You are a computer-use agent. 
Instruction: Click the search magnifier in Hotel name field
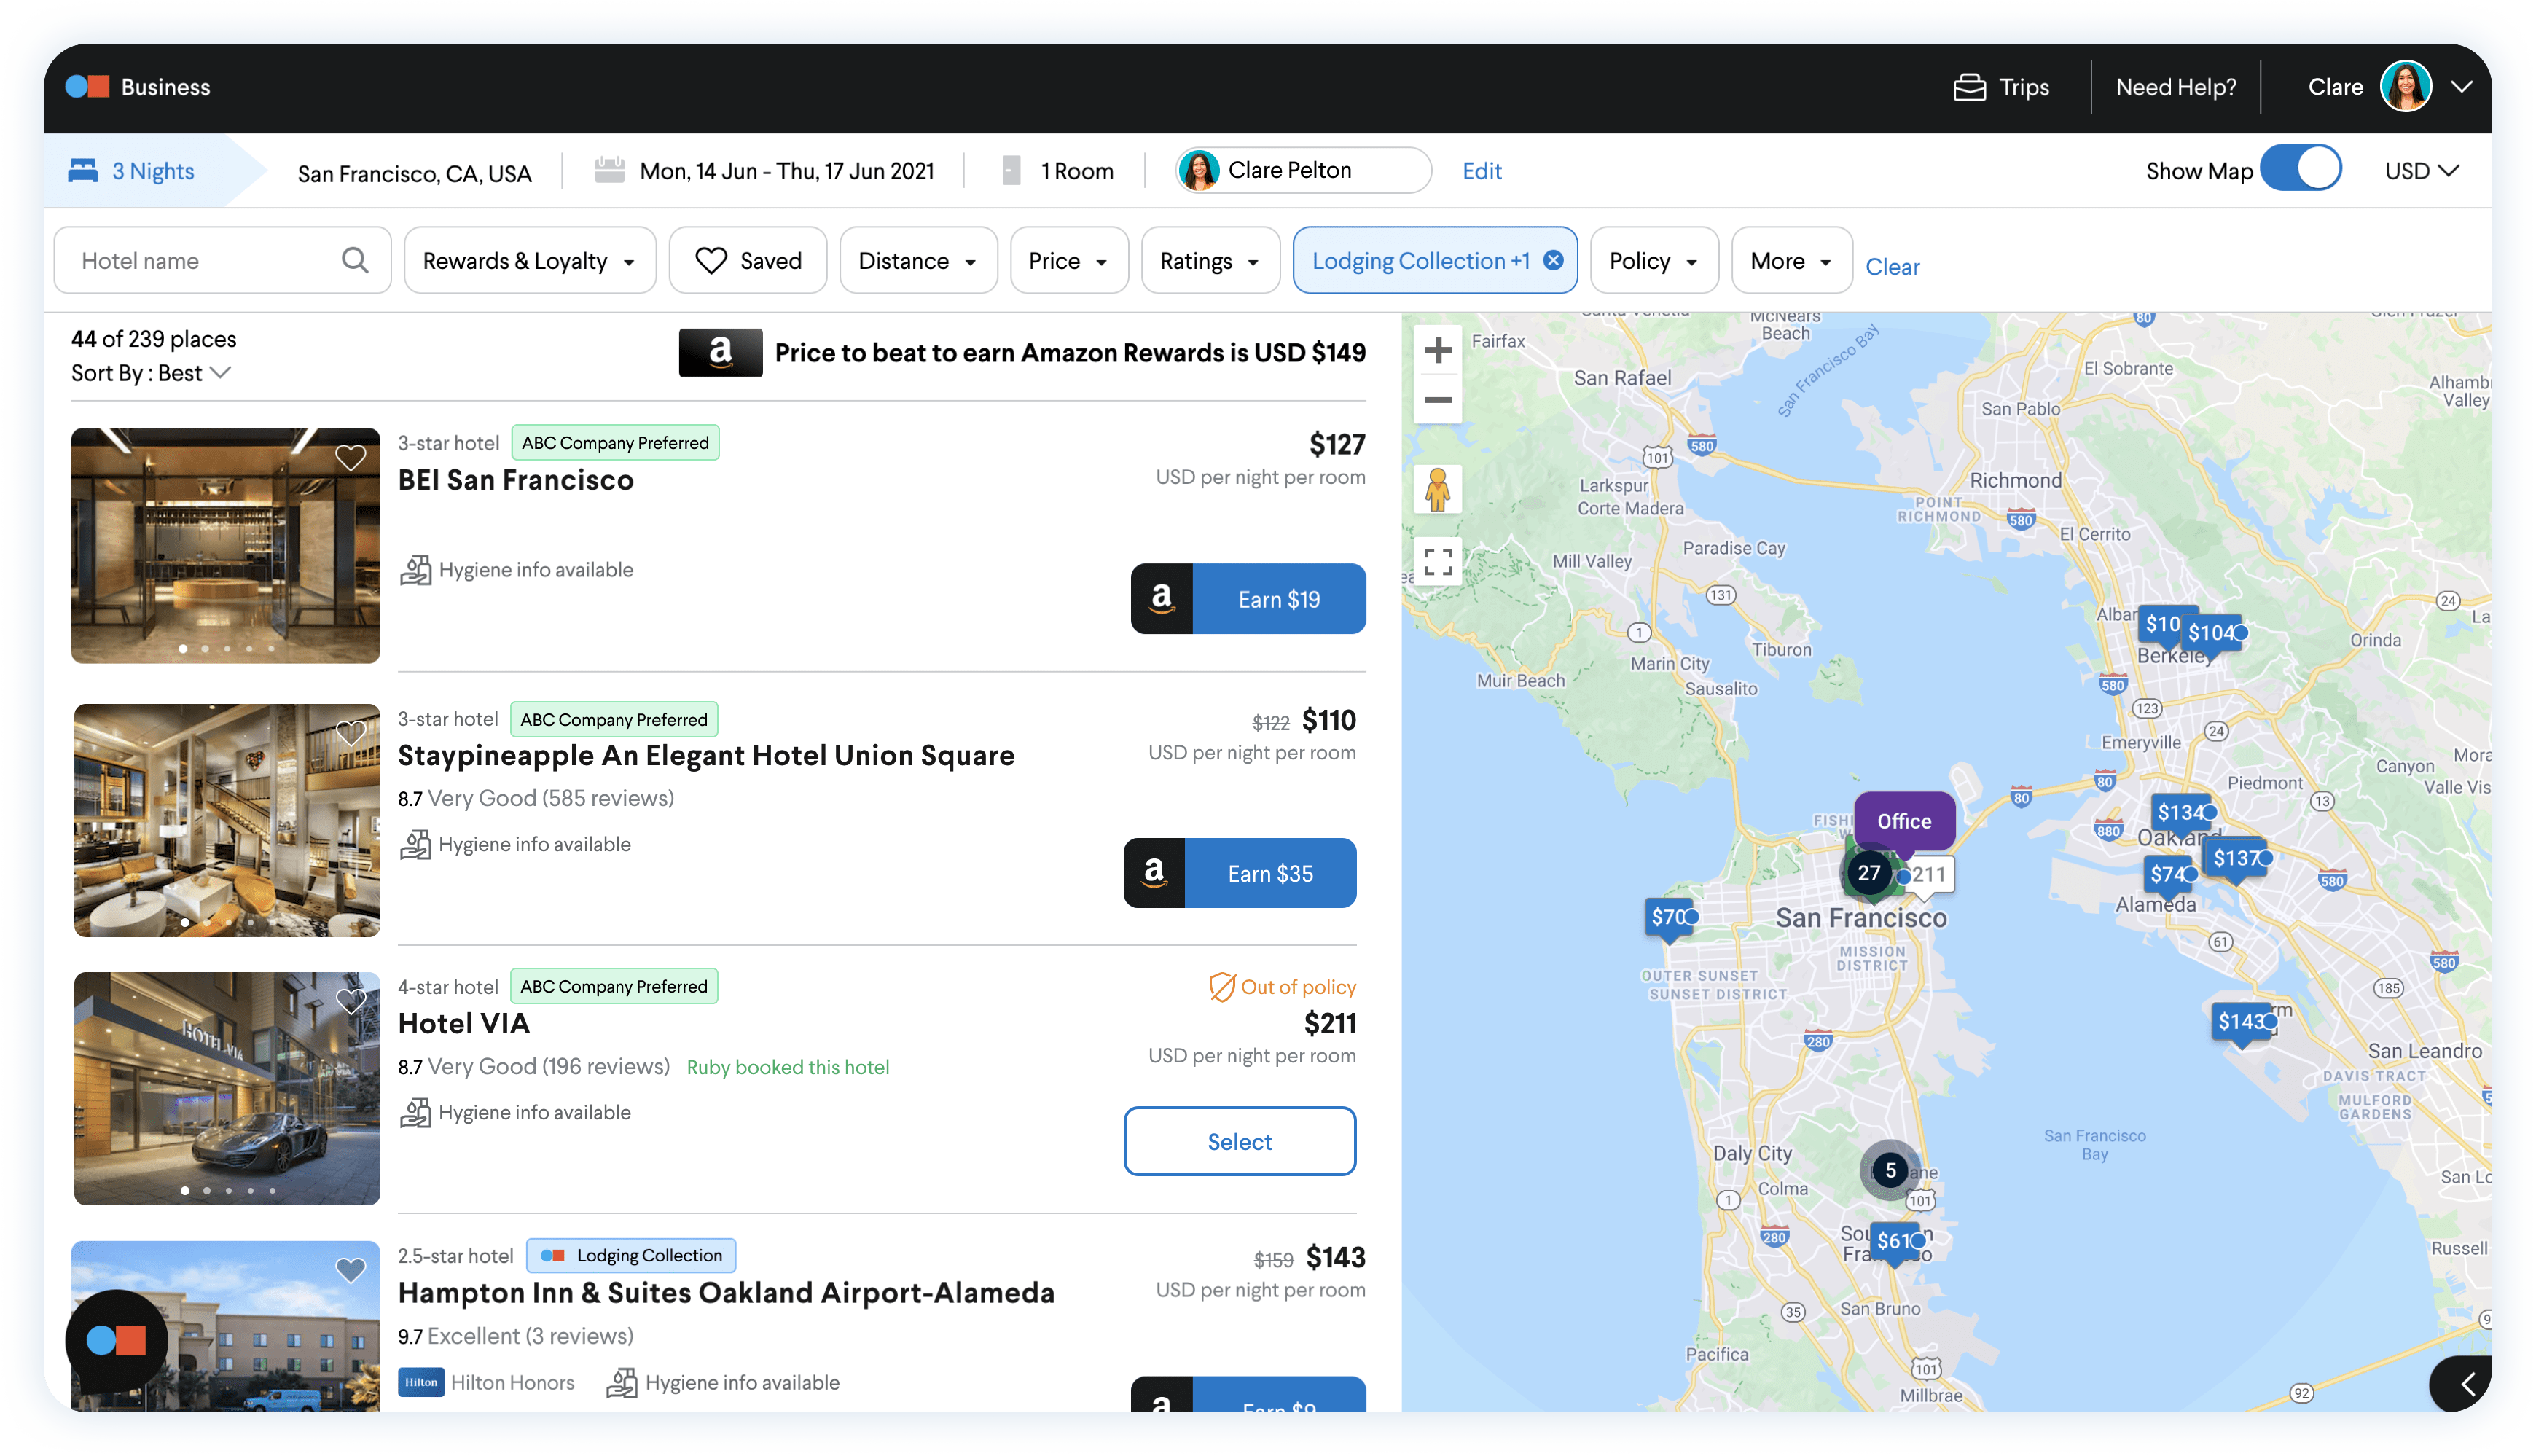355,260
